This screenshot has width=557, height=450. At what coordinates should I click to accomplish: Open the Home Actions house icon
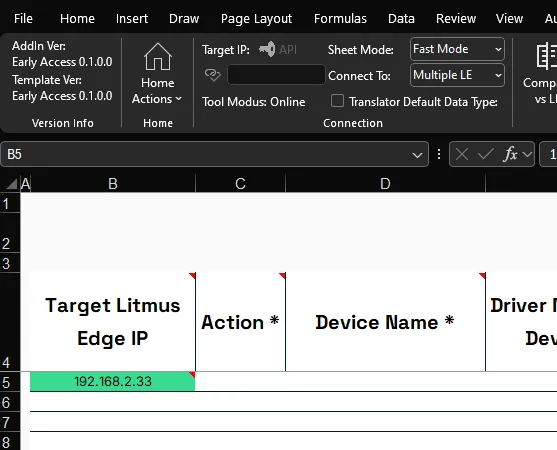click(158, 56)
